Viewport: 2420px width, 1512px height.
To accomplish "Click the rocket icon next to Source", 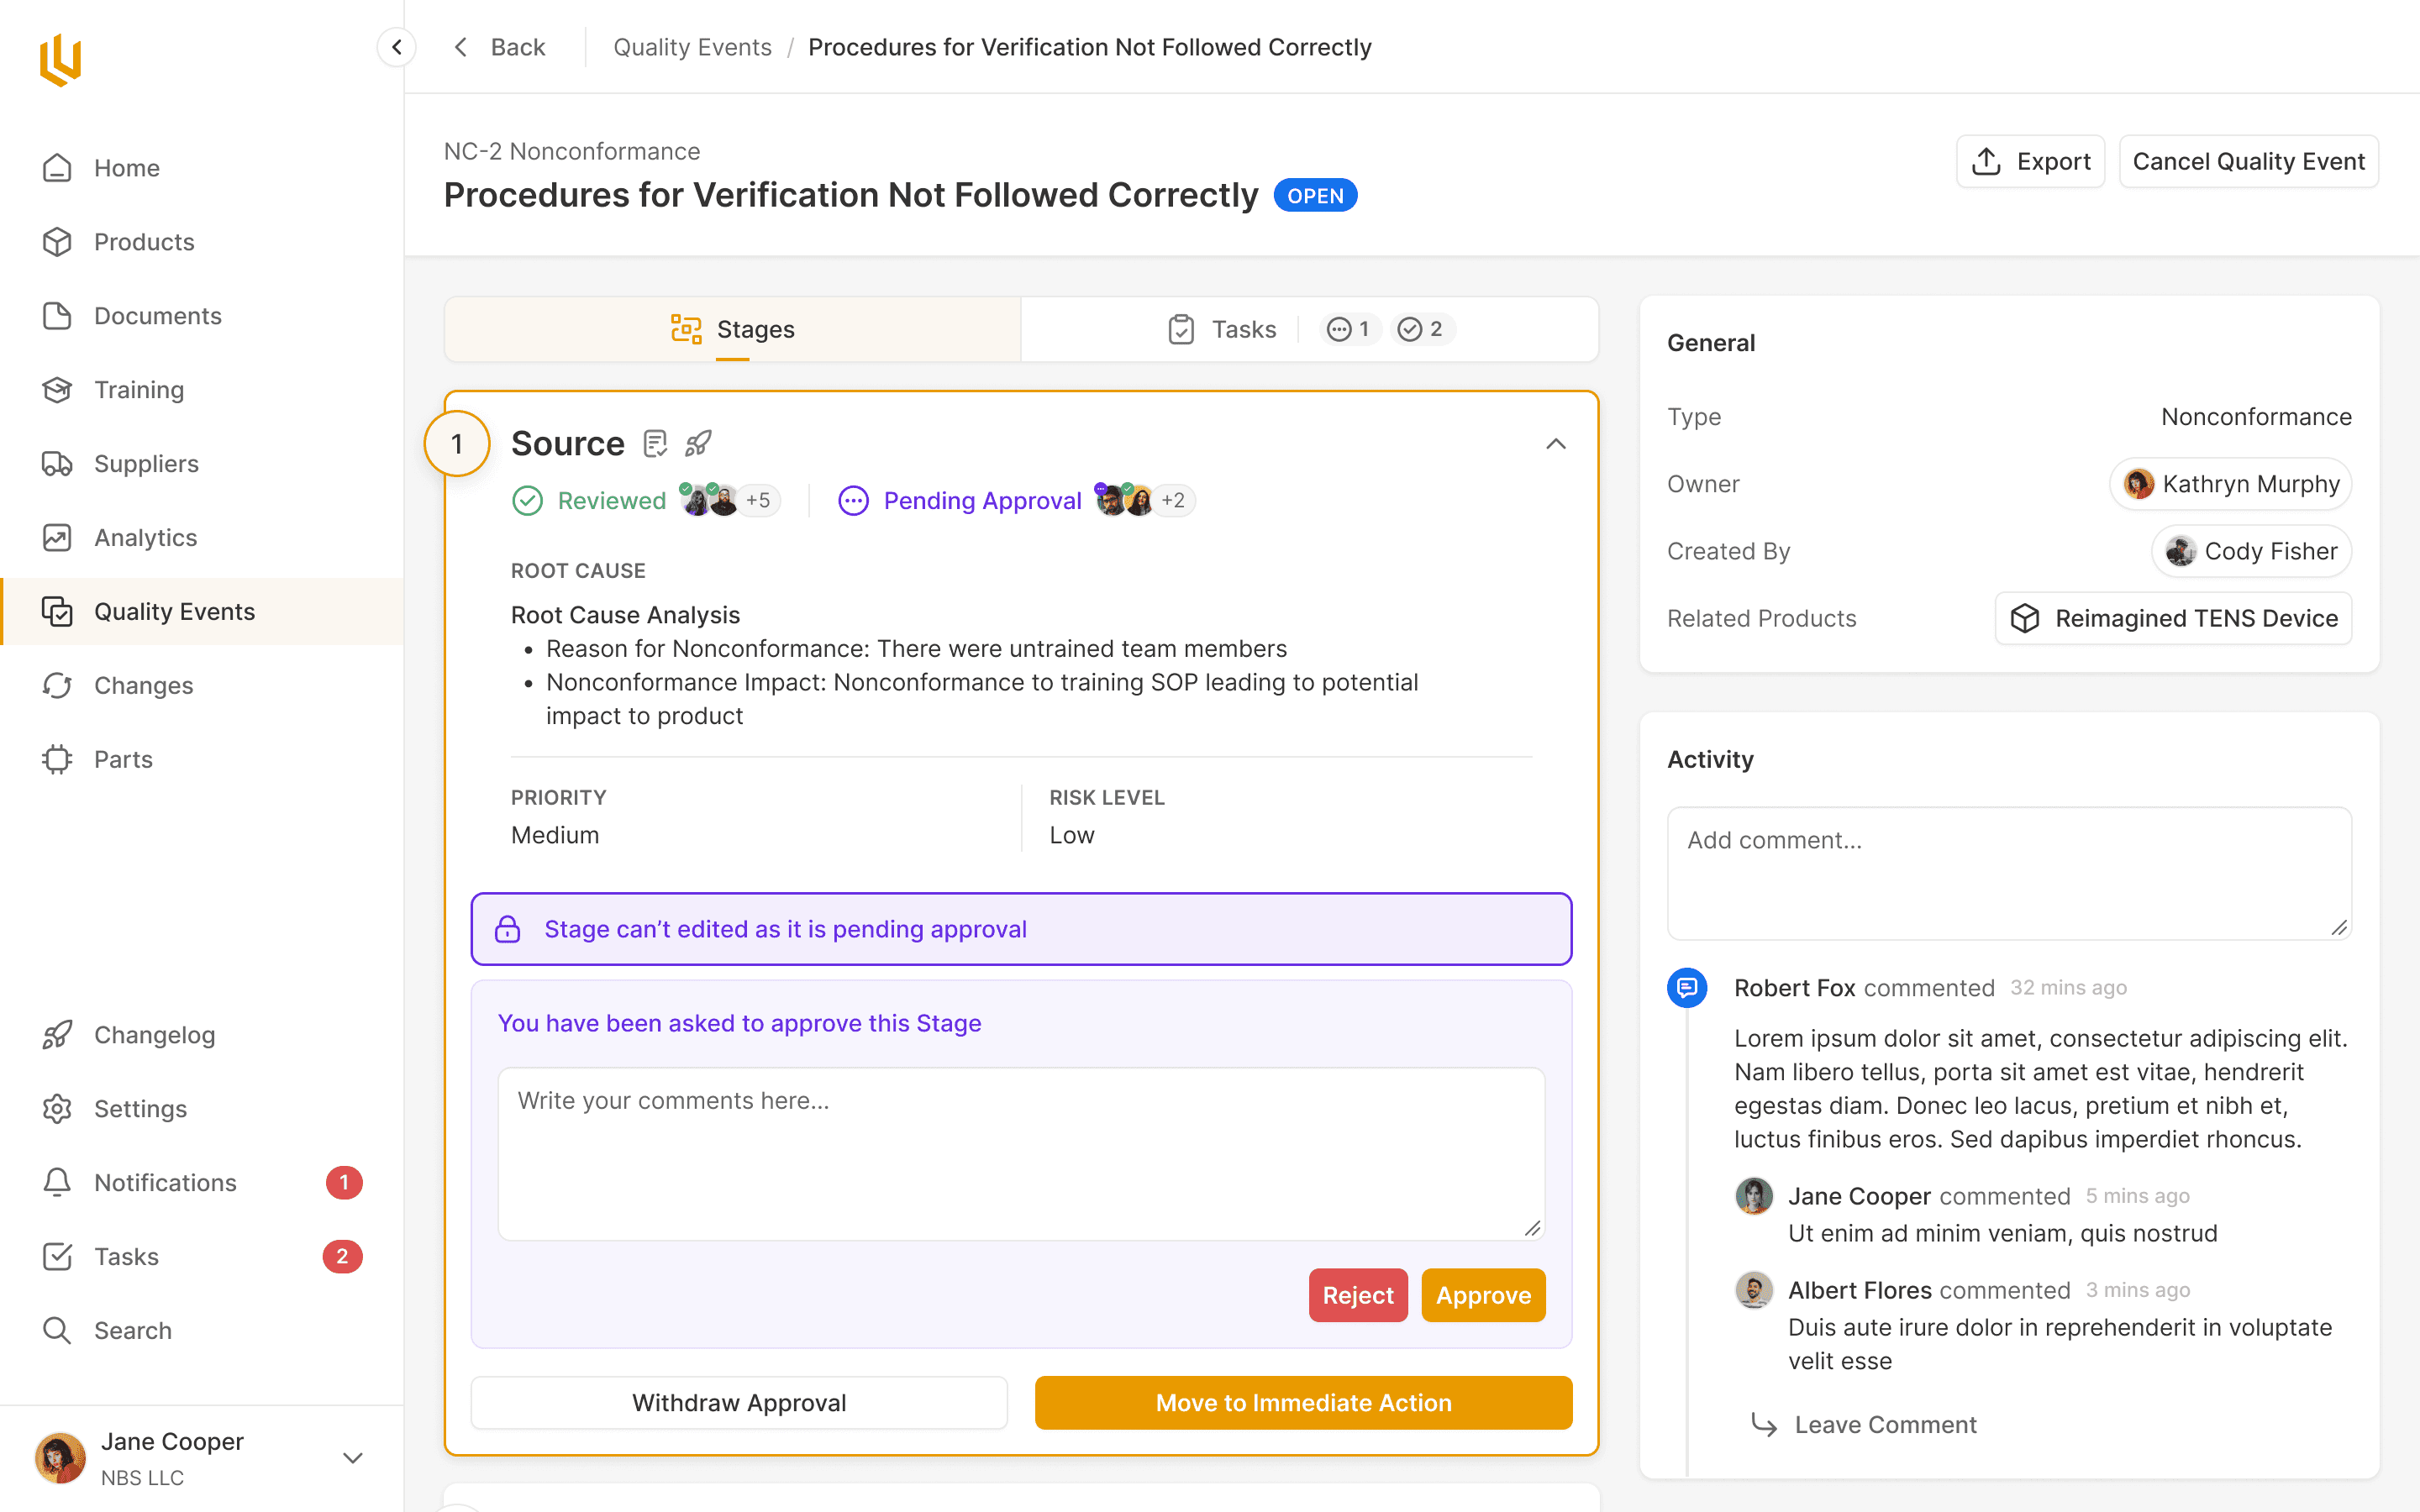I will click(x=698, y=443).
